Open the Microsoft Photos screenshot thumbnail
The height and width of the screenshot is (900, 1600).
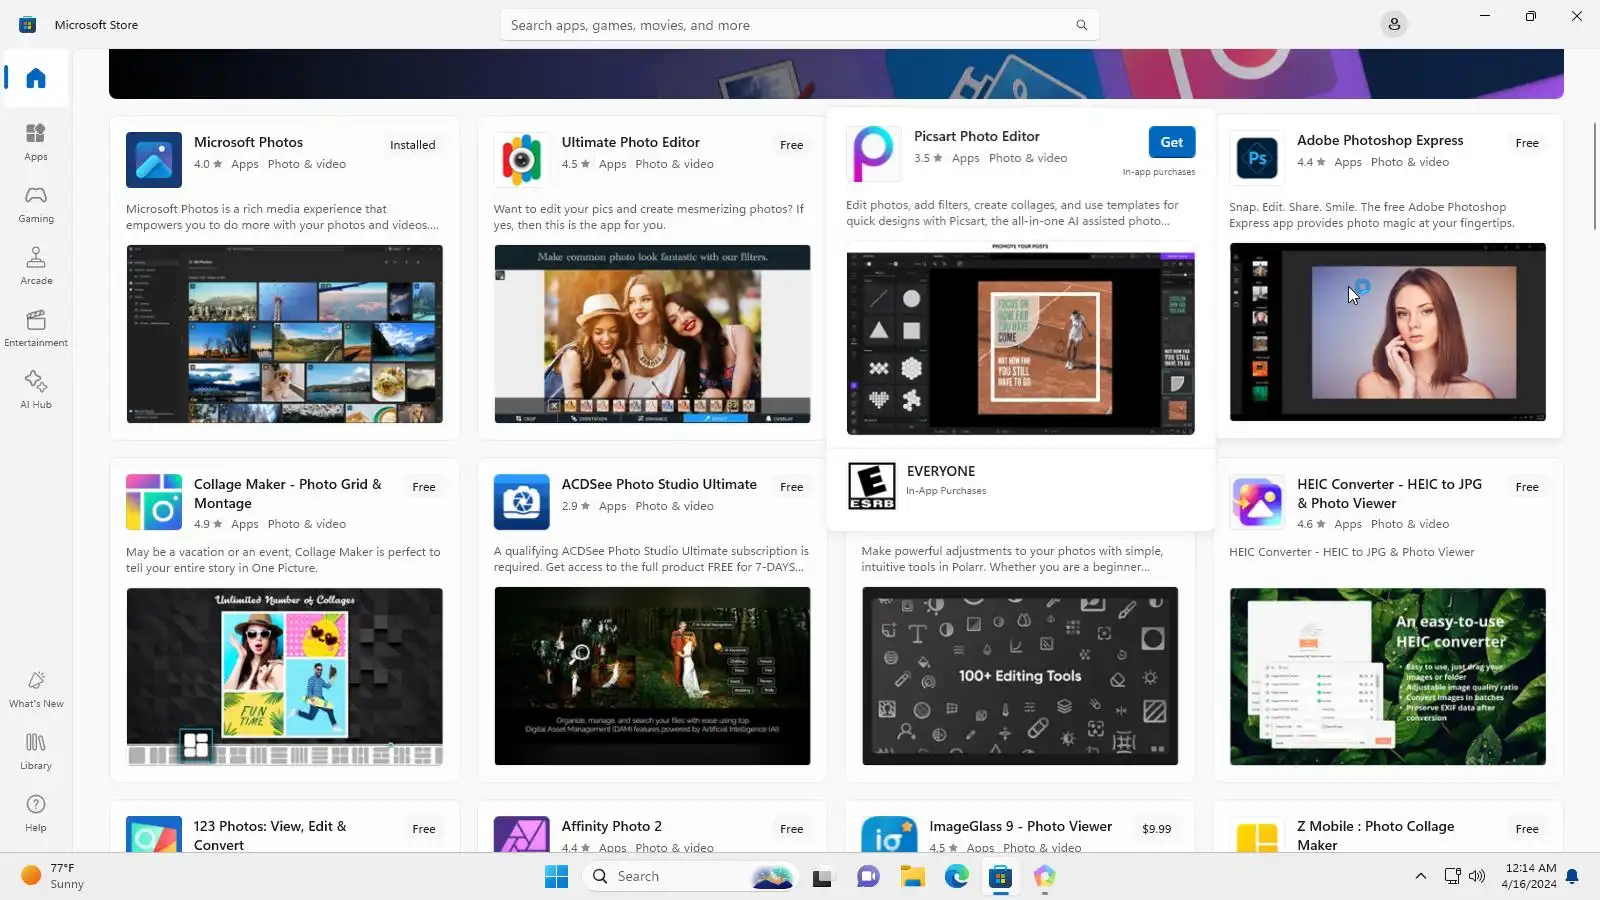pos(285,334)
